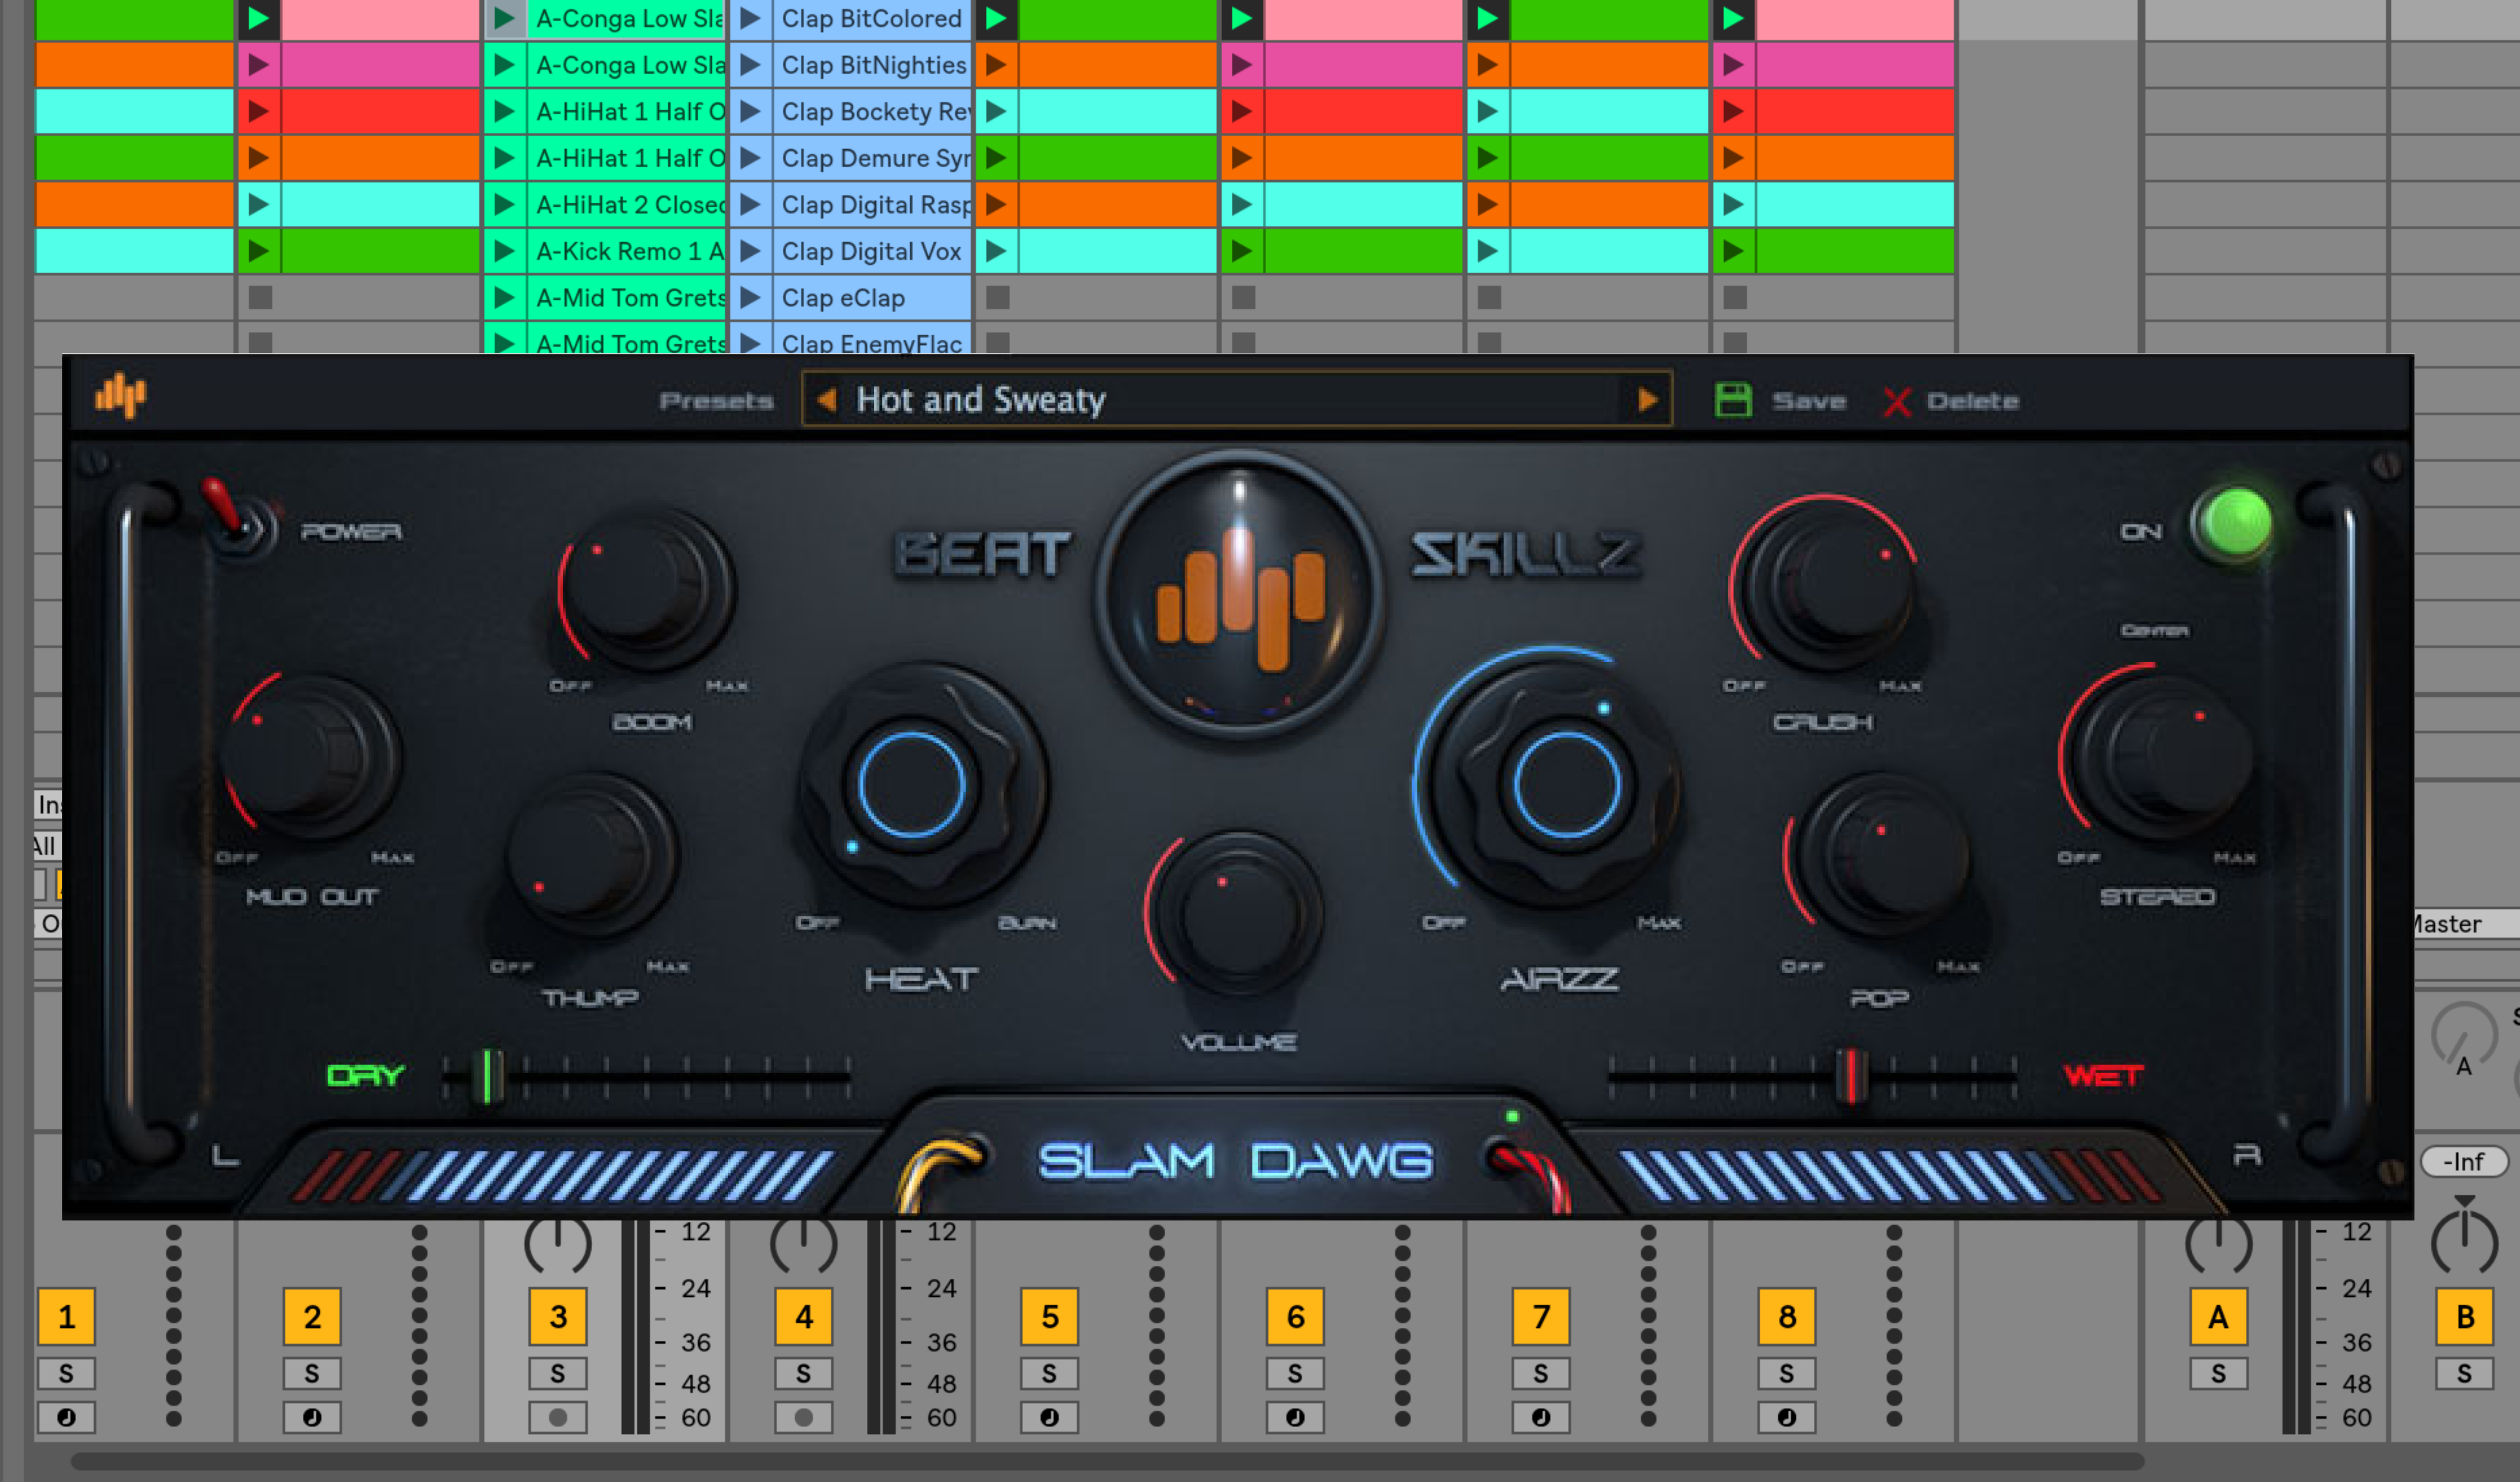Click return track A activator button
This screenshot has width=2520, height=1482.
pos(2218,1317)
